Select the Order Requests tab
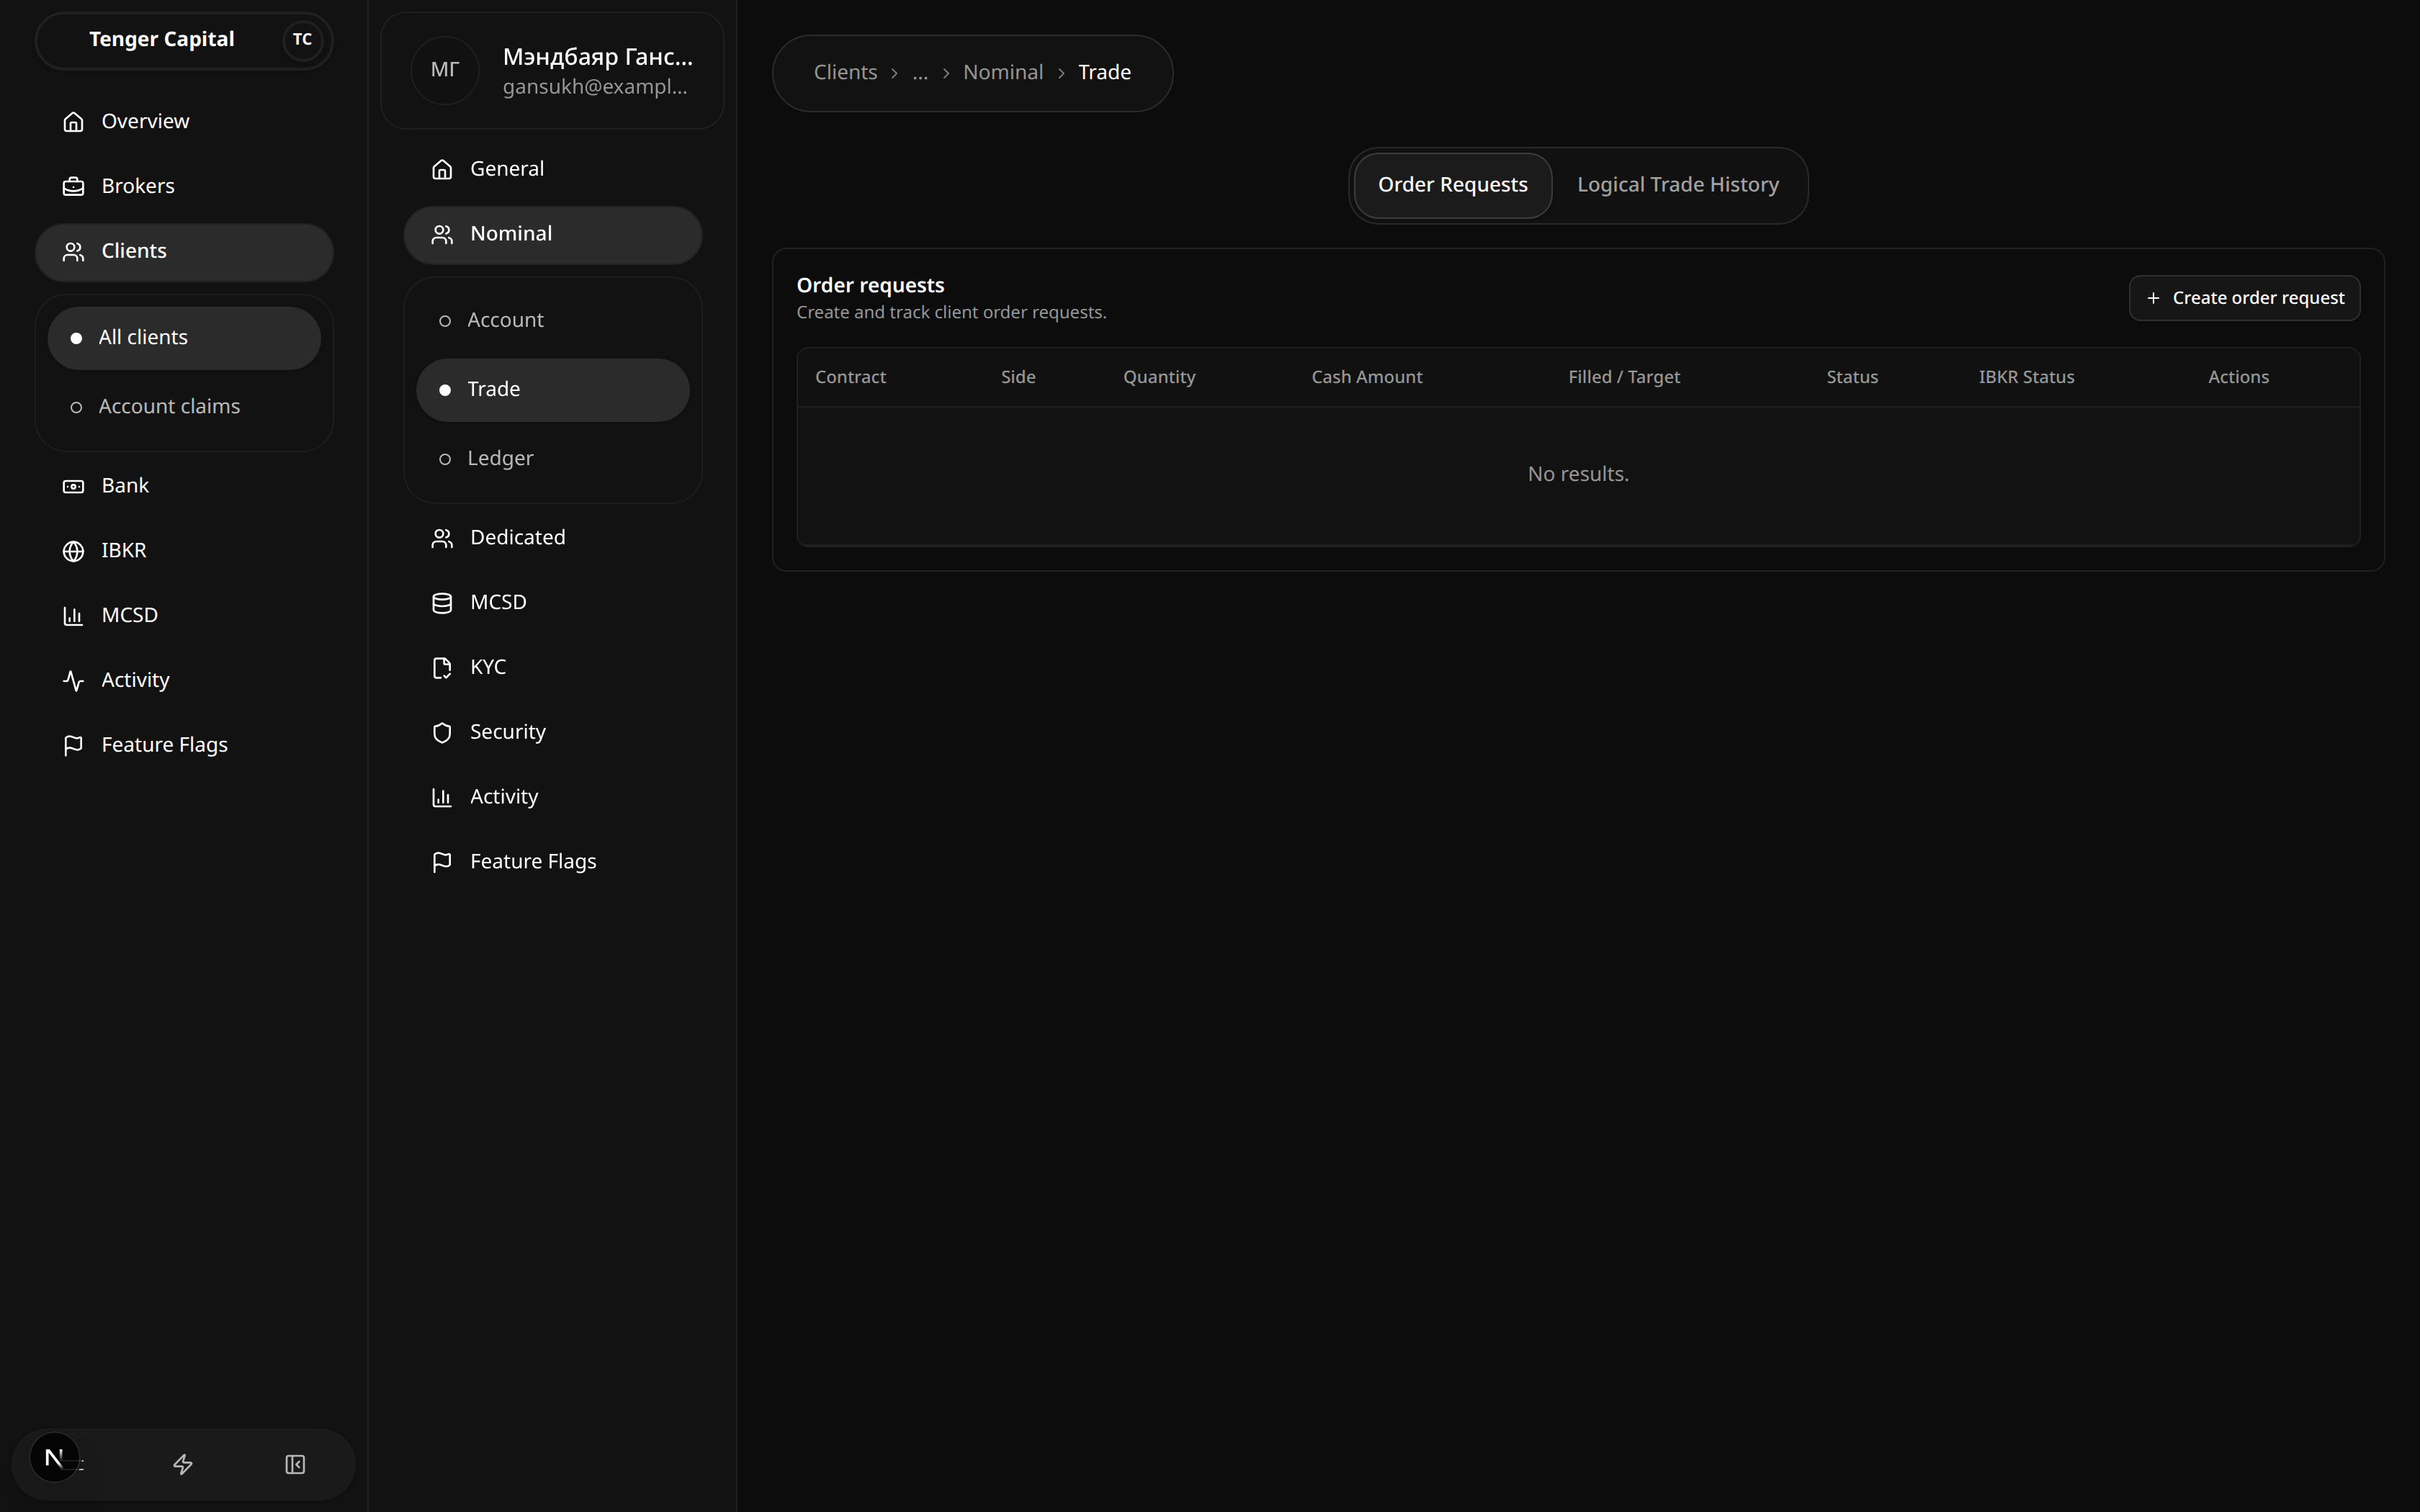The width and height of the screenshot is (2420, 1512). coord(1452,185)
